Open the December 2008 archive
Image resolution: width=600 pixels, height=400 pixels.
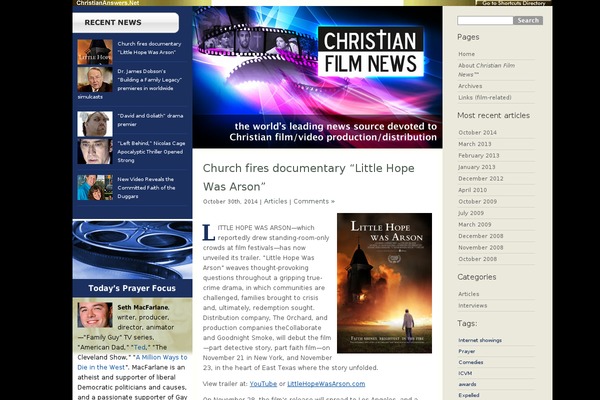(481, 236)
